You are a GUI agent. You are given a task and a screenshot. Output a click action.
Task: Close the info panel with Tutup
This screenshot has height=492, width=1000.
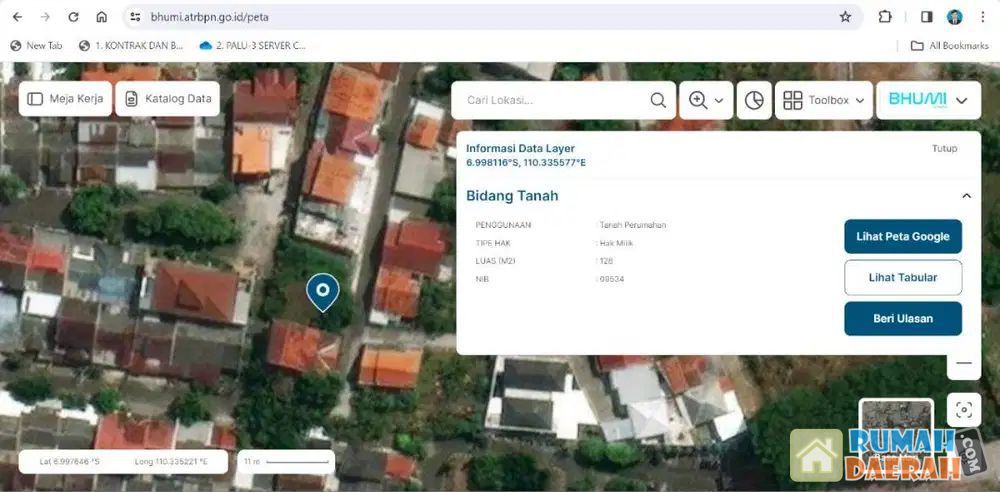coord(944,148)
